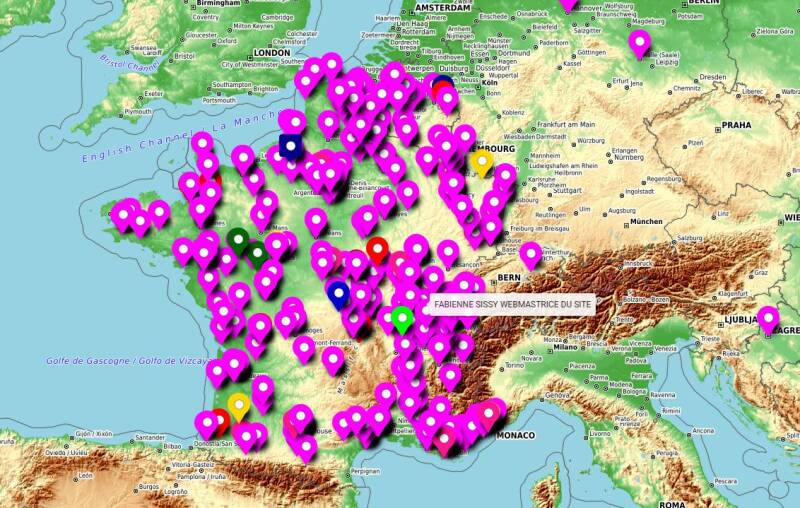Select the magenta marker near Leipzig
800x508 pixels.
[x=639, y=43]
